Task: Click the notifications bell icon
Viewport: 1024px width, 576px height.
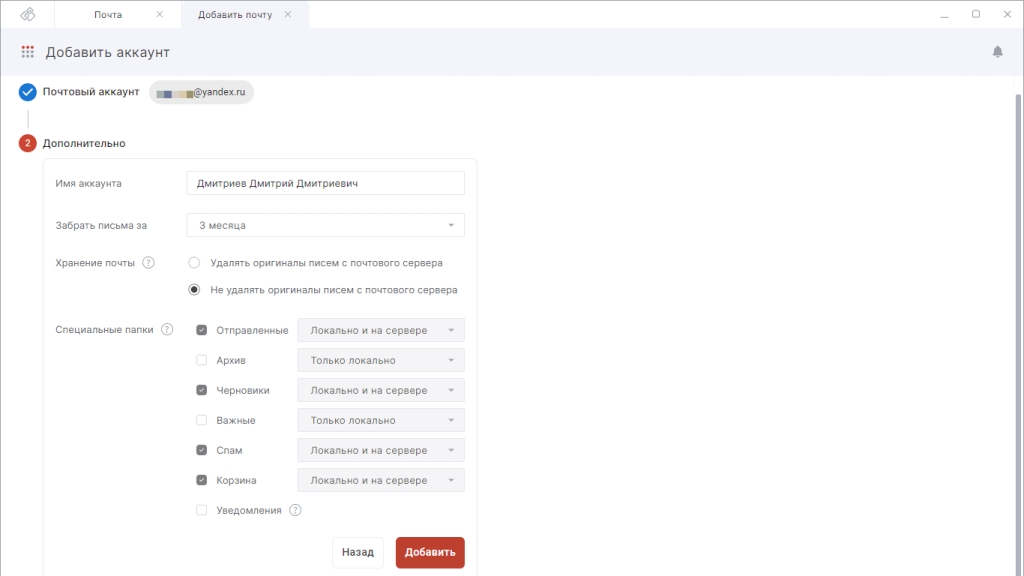Action: [x=997, y=52]
